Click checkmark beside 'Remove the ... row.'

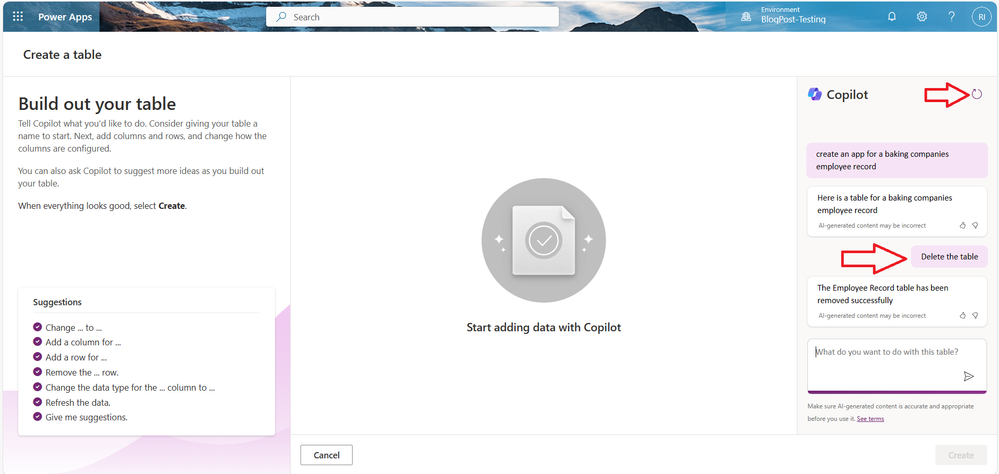(x=37, y=372)
